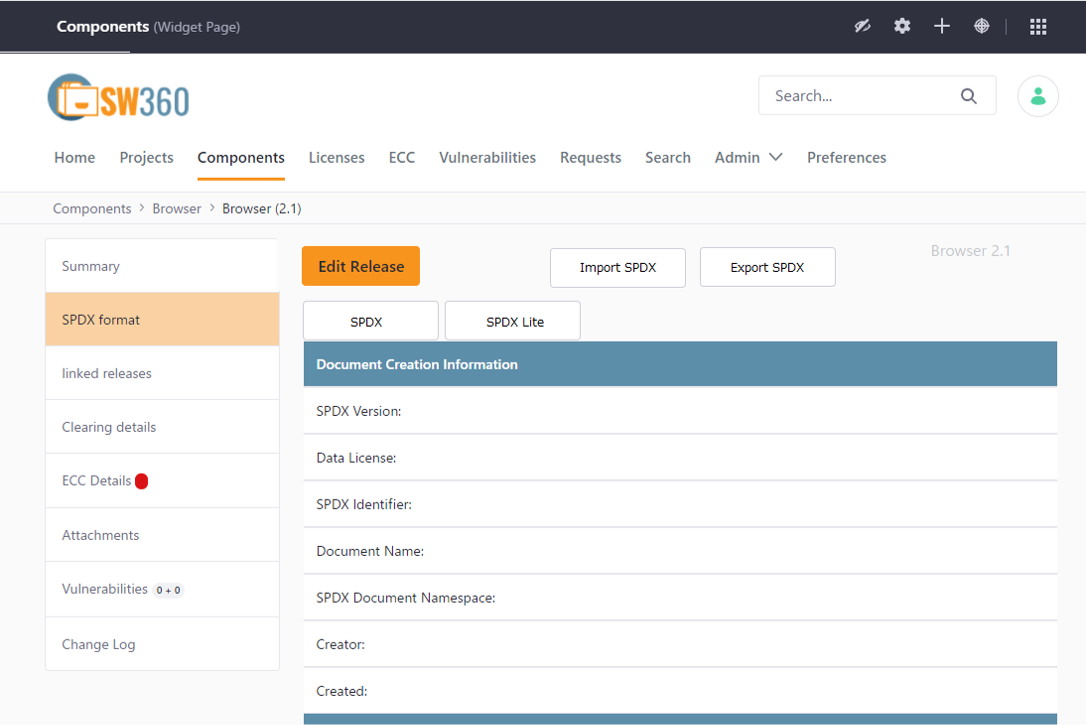Open the Vulnerabilities section showing 0+0
The image size is (1086, 725).
104,589
